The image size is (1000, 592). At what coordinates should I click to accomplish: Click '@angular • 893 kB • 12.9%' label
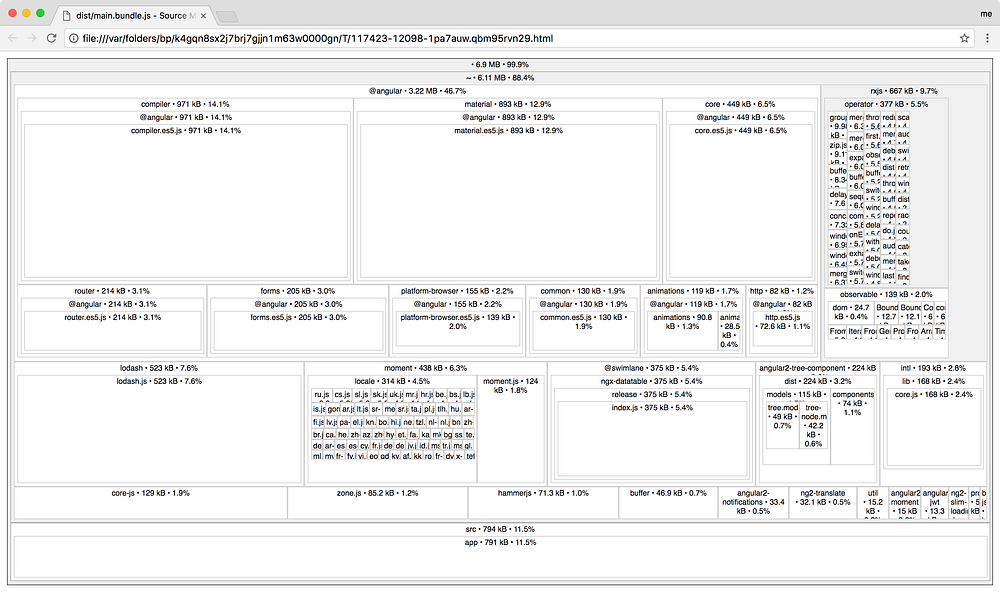click(508, 117)
